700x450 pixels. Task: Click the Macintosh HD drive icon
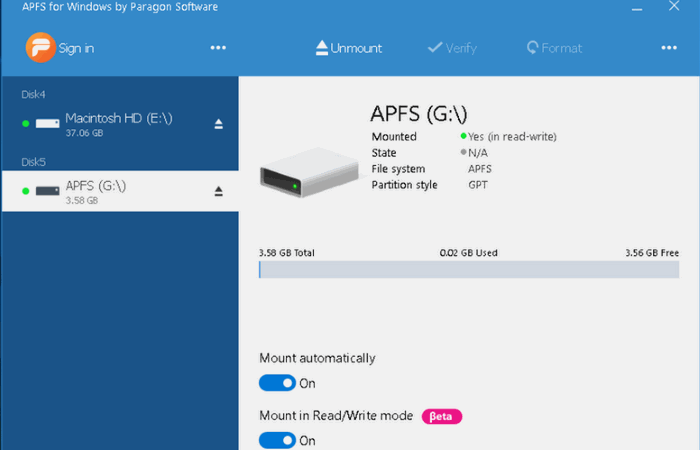point(47,123)
